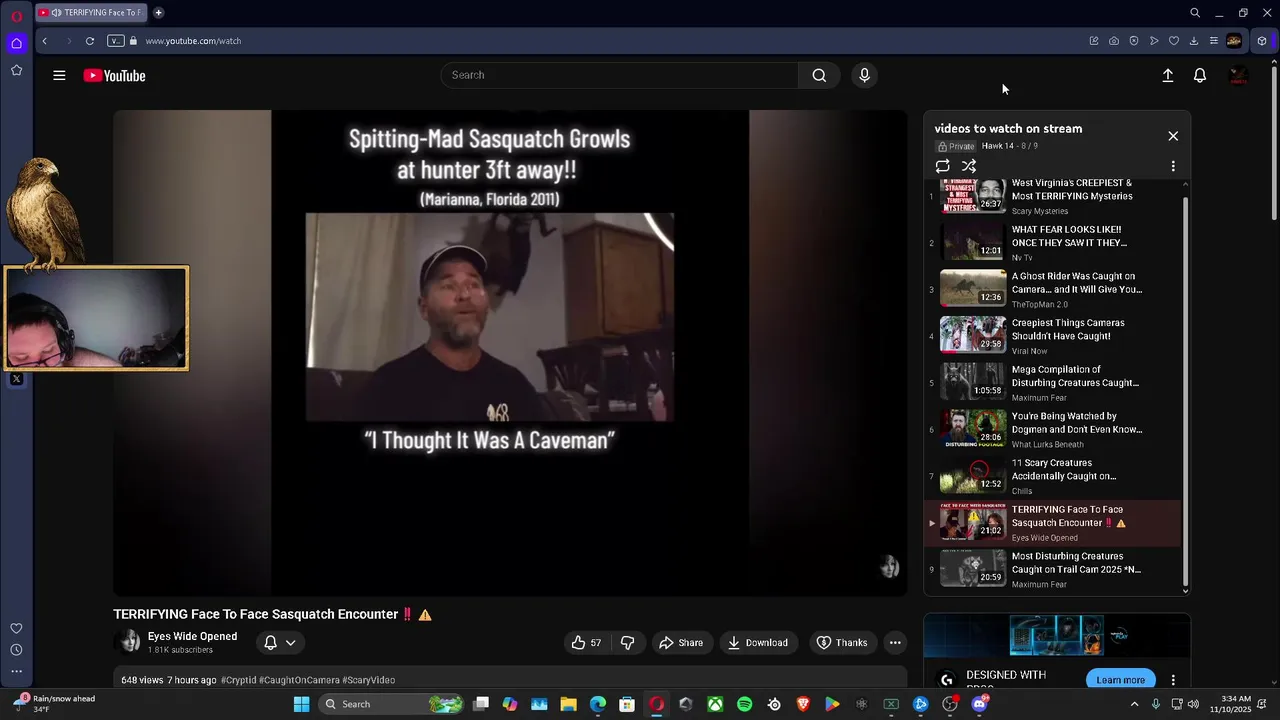Open YouTube notifications bell
Image resolution: width=1280 pixels, height=720 pixels.
1200,75
